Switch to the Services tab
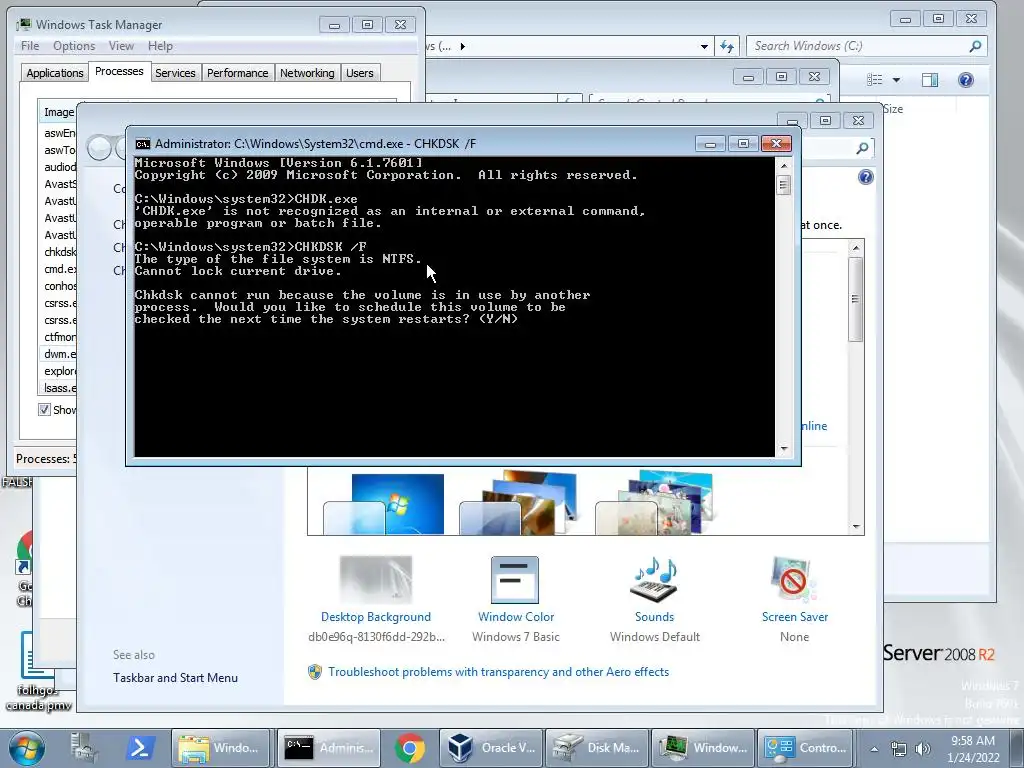 [175, 73]
